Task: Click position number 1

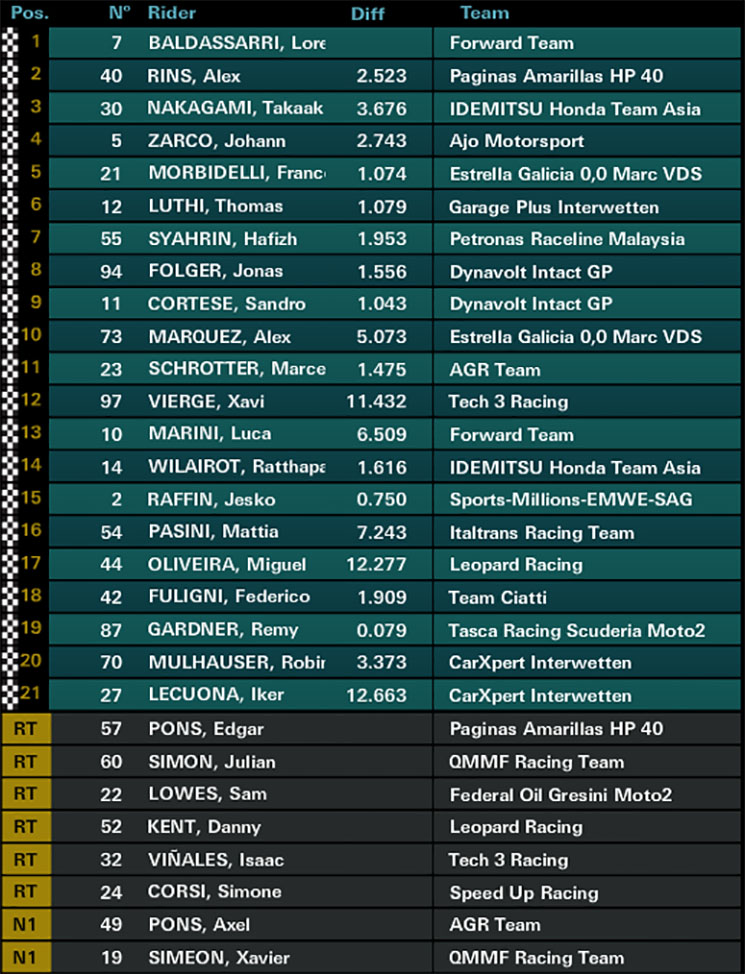Action: [x=36, y=41]
